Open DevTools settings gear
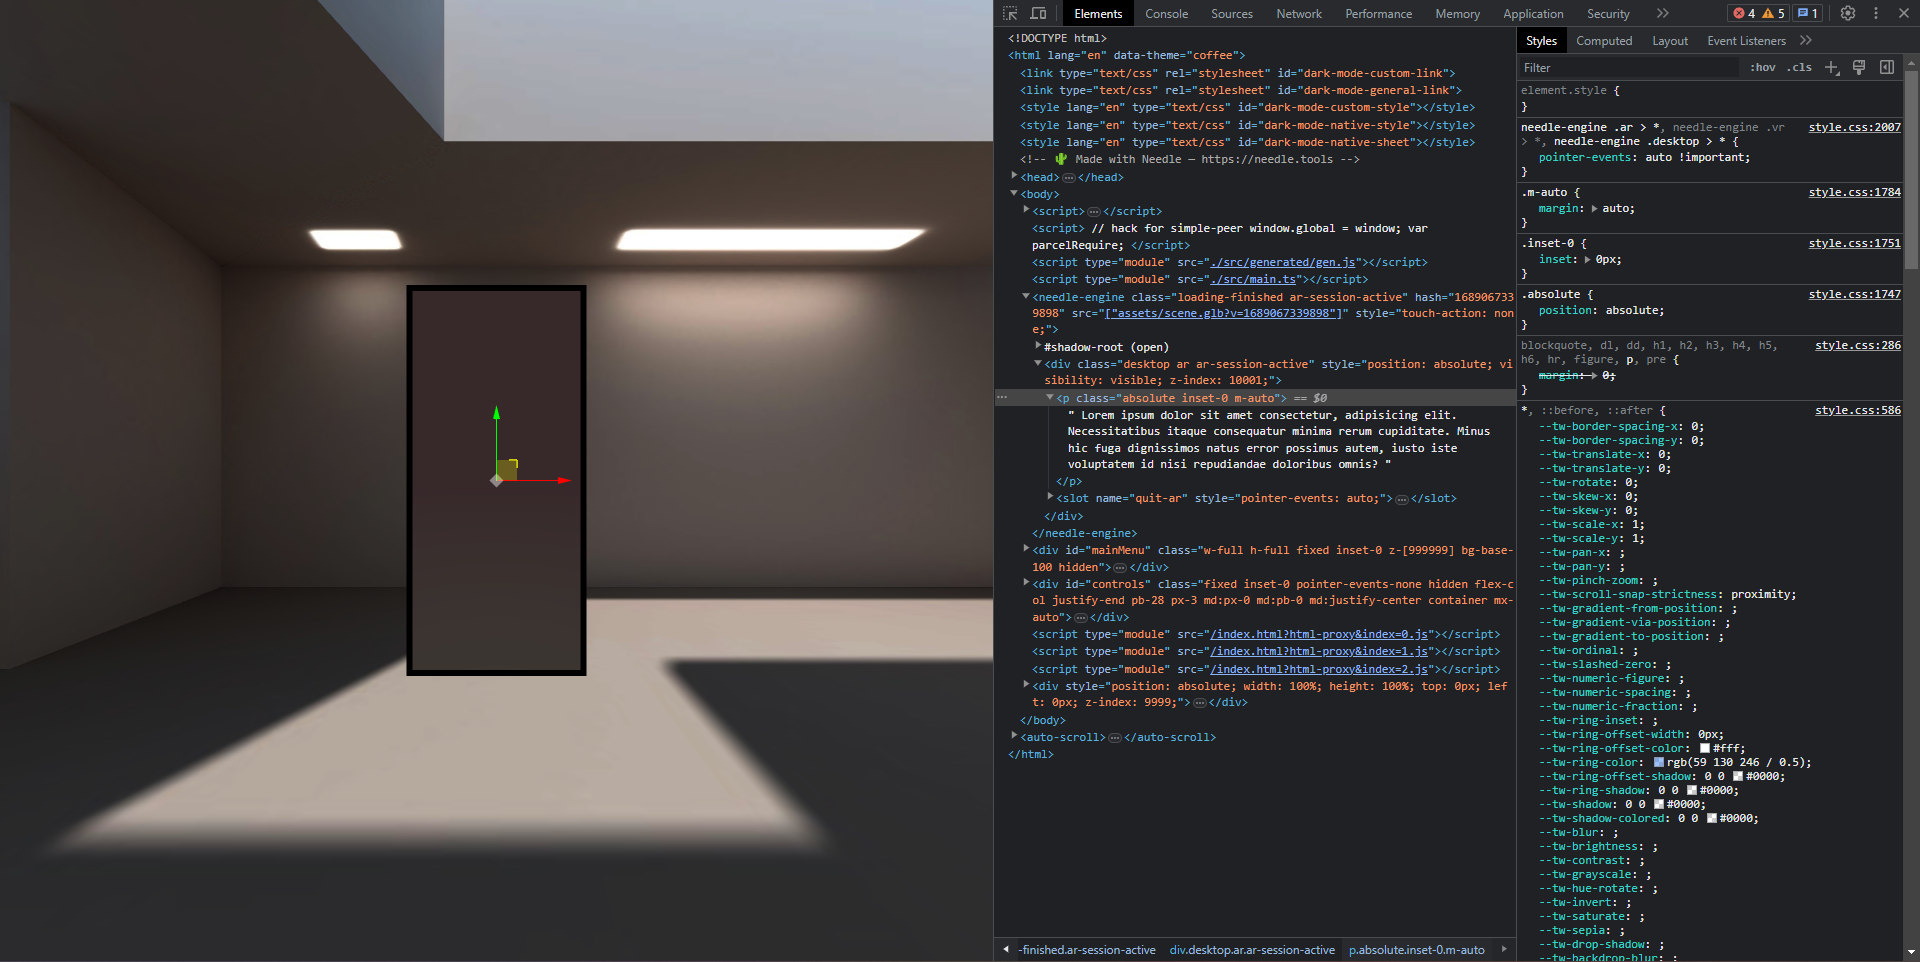Screen dimensions: 1920x962 [1847, 13]
